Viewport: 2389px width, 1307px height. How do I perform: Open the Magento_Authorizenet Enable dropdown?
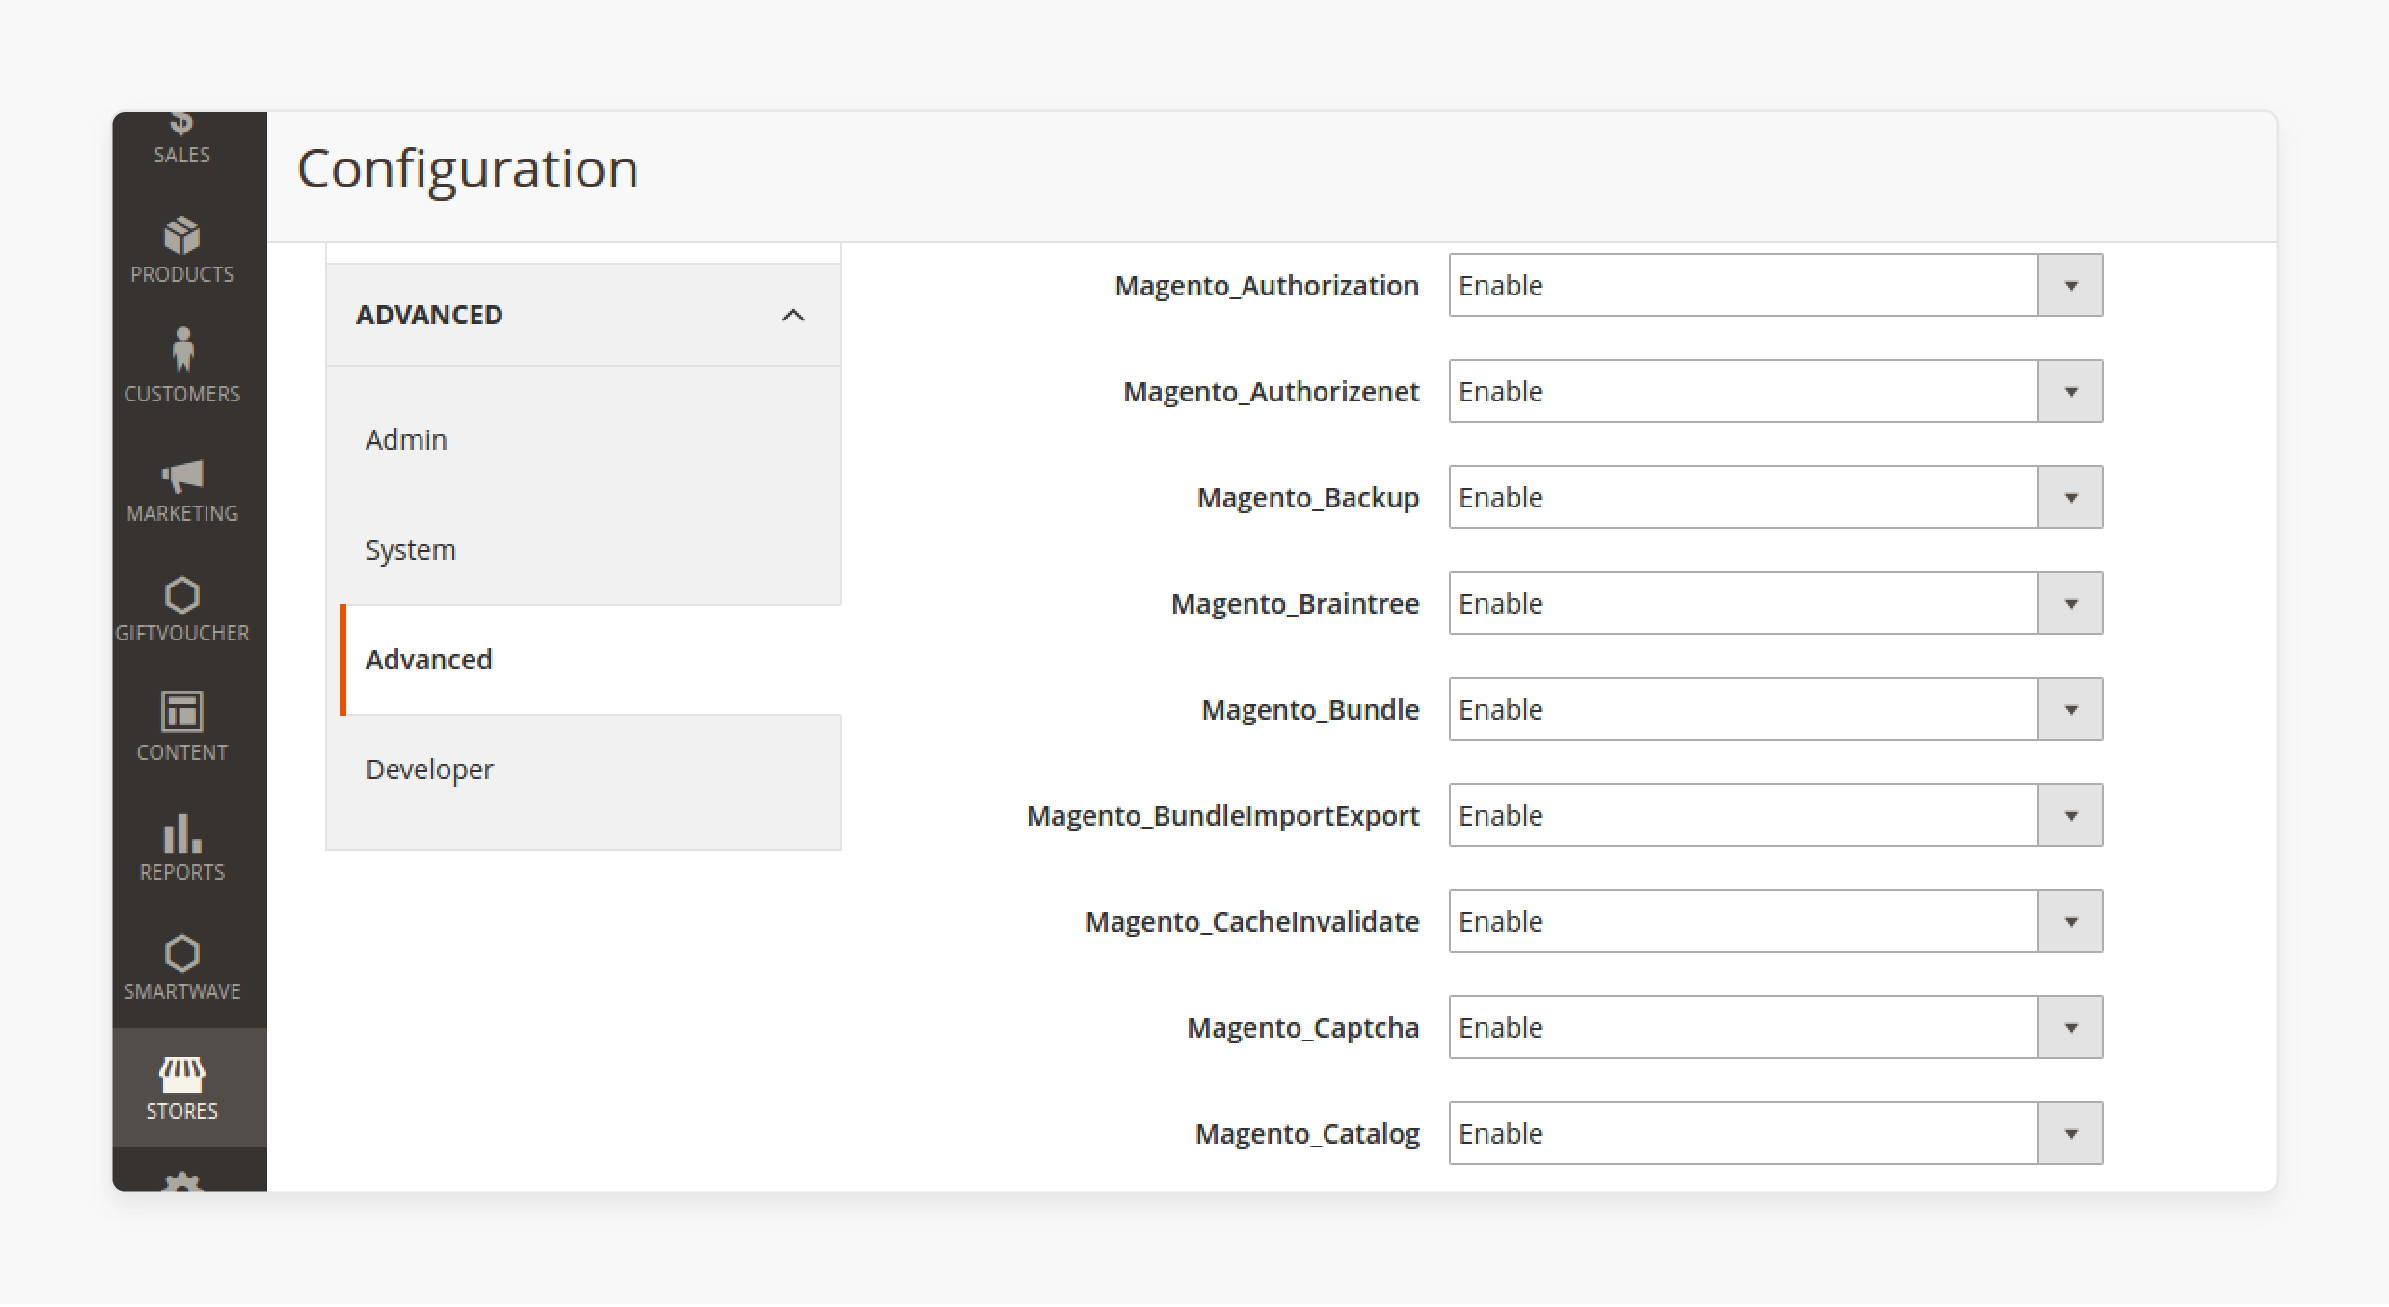pos(1776,392)
